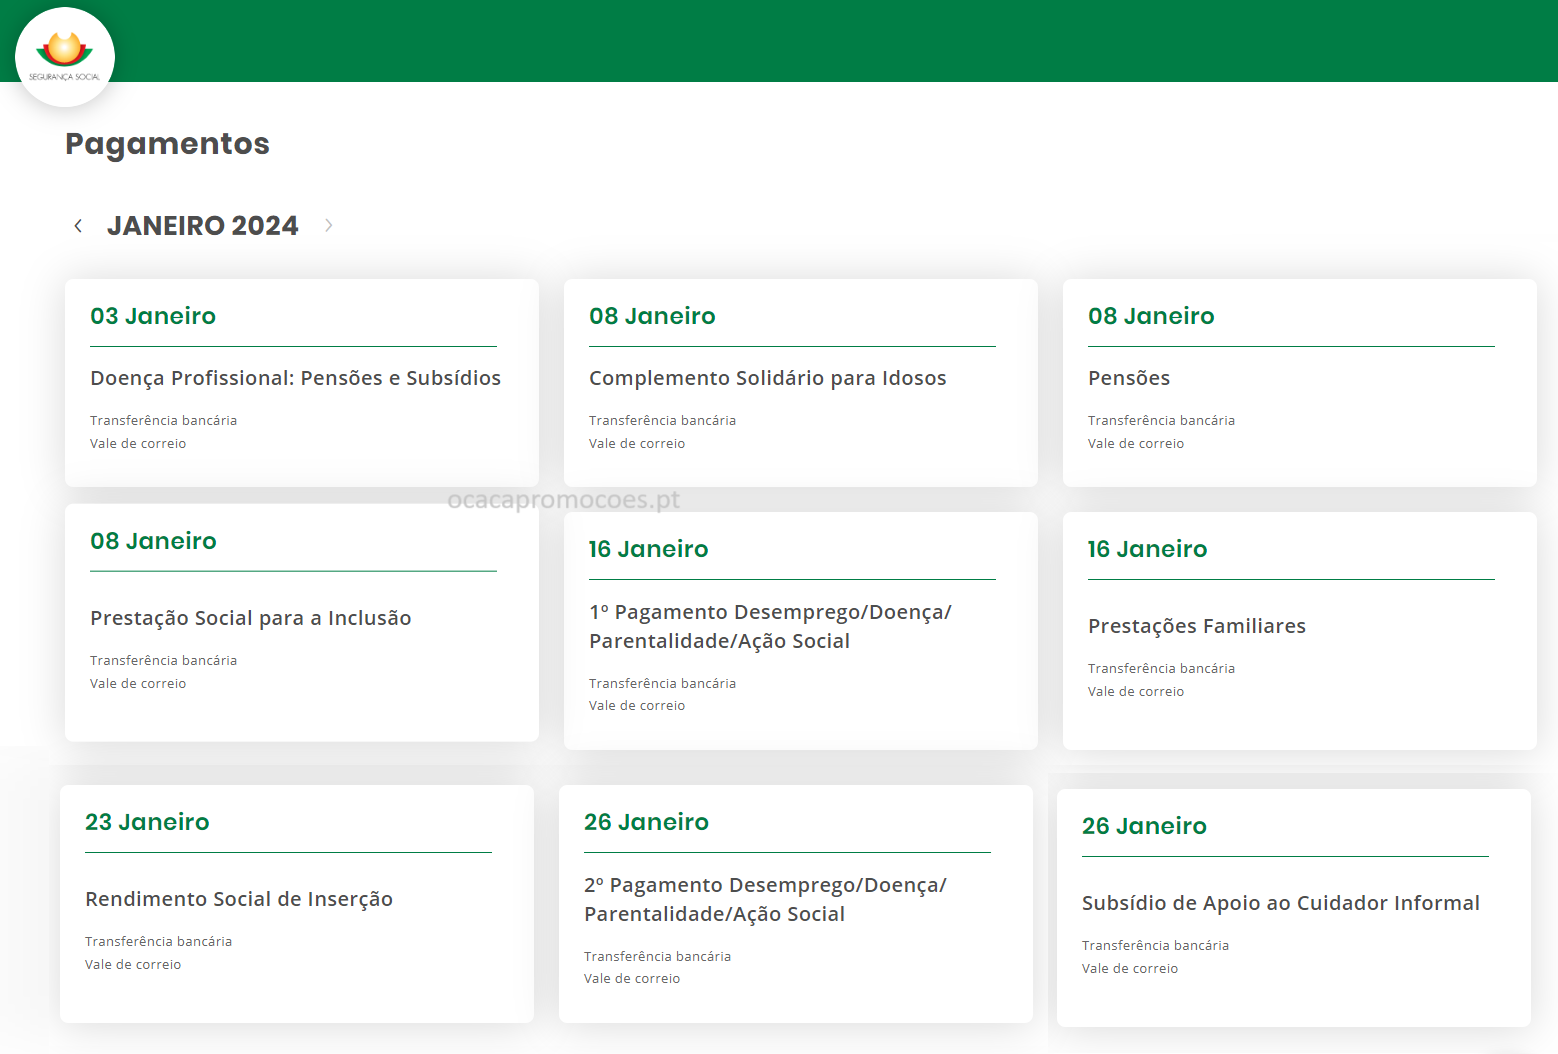Click the Segurança Social logo

click(65, 57)
